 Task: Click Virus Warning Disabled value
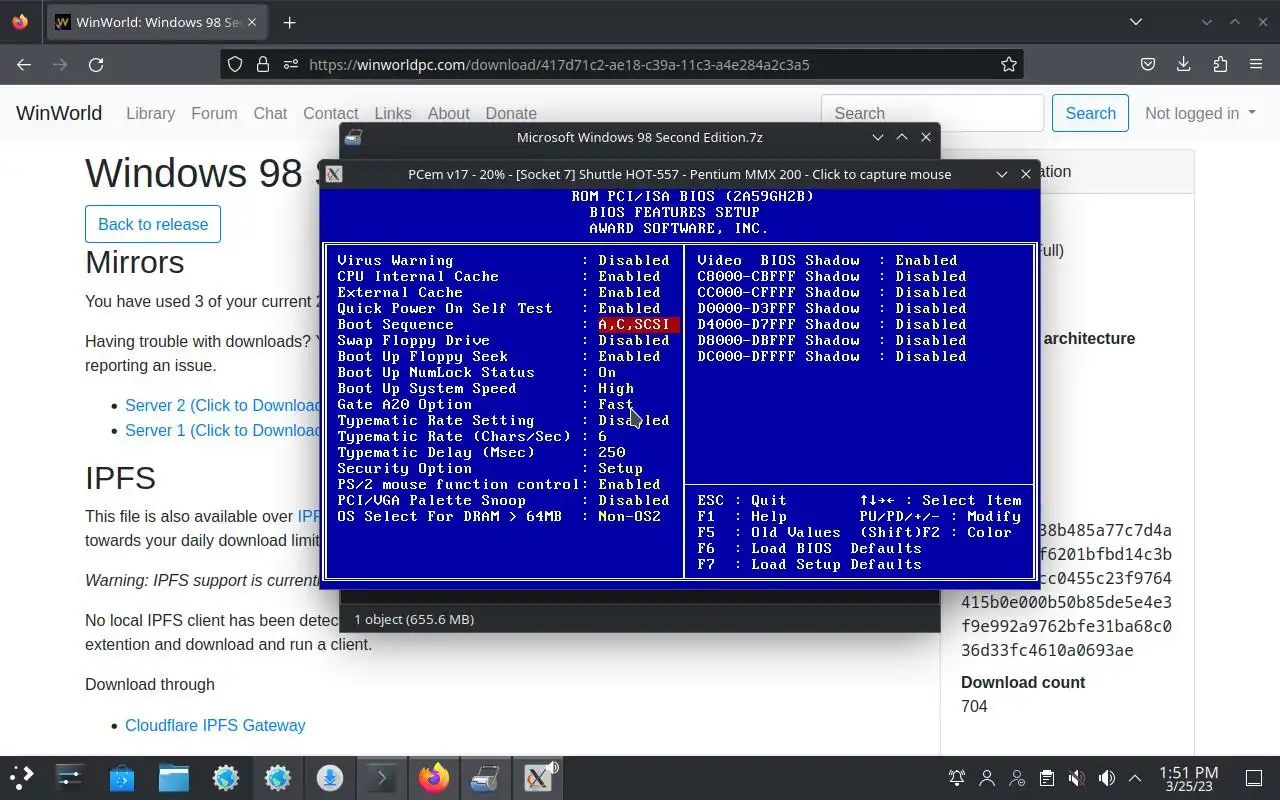point(634,260)
